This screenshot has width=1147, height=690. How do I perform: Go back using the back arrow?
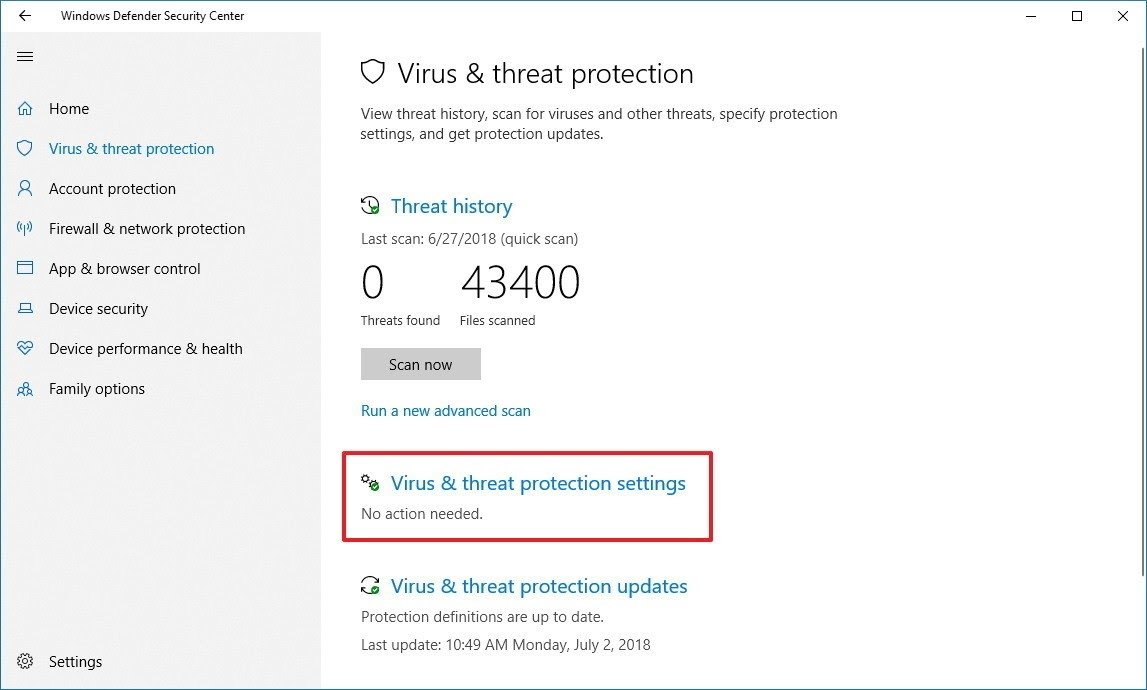click(x=25, y=15)
